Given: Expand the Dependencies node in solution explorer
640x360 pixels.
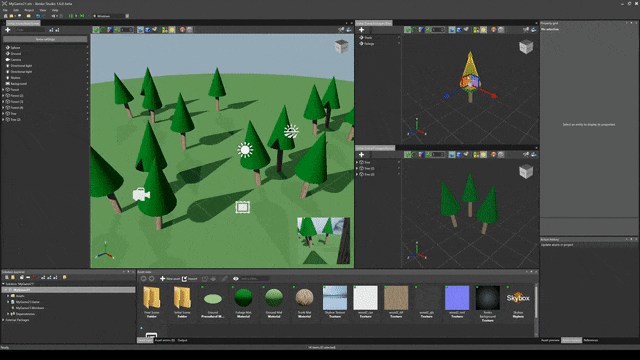Looking at the screenshot, I should pyautogui.click(x=8, y=314).
